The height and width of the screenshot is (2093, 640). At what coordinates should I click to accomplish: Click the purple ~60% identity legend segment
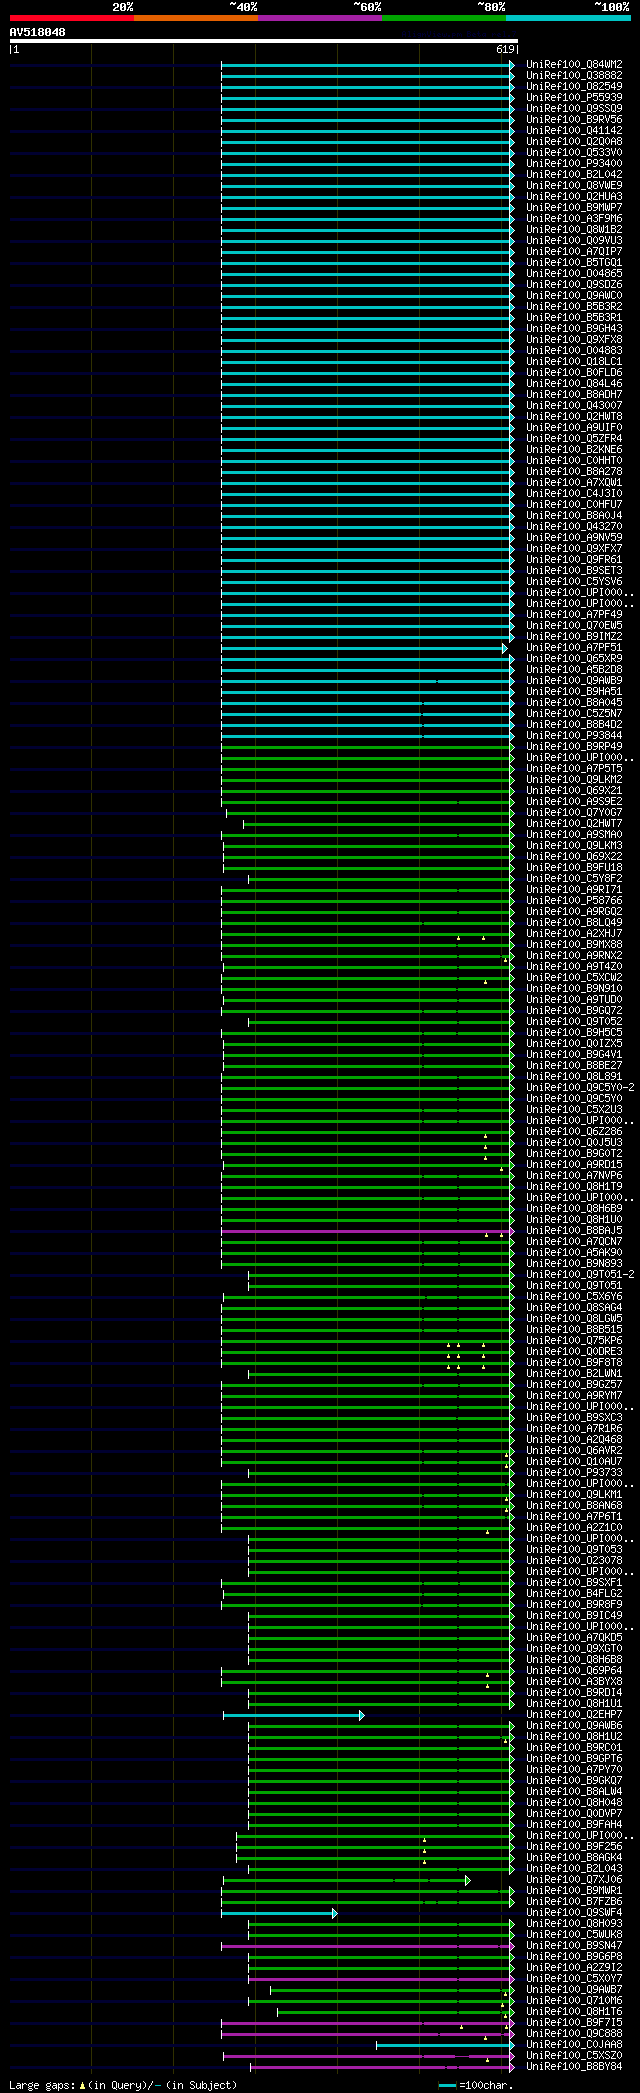pyautogui.click(x=320, y=18)
